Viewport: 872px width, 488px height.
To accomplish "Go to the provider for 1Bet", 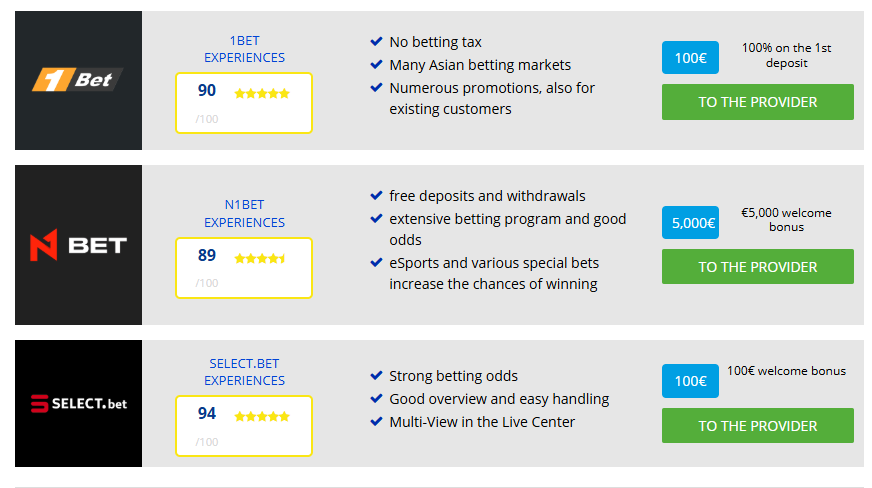I will 757,102.
